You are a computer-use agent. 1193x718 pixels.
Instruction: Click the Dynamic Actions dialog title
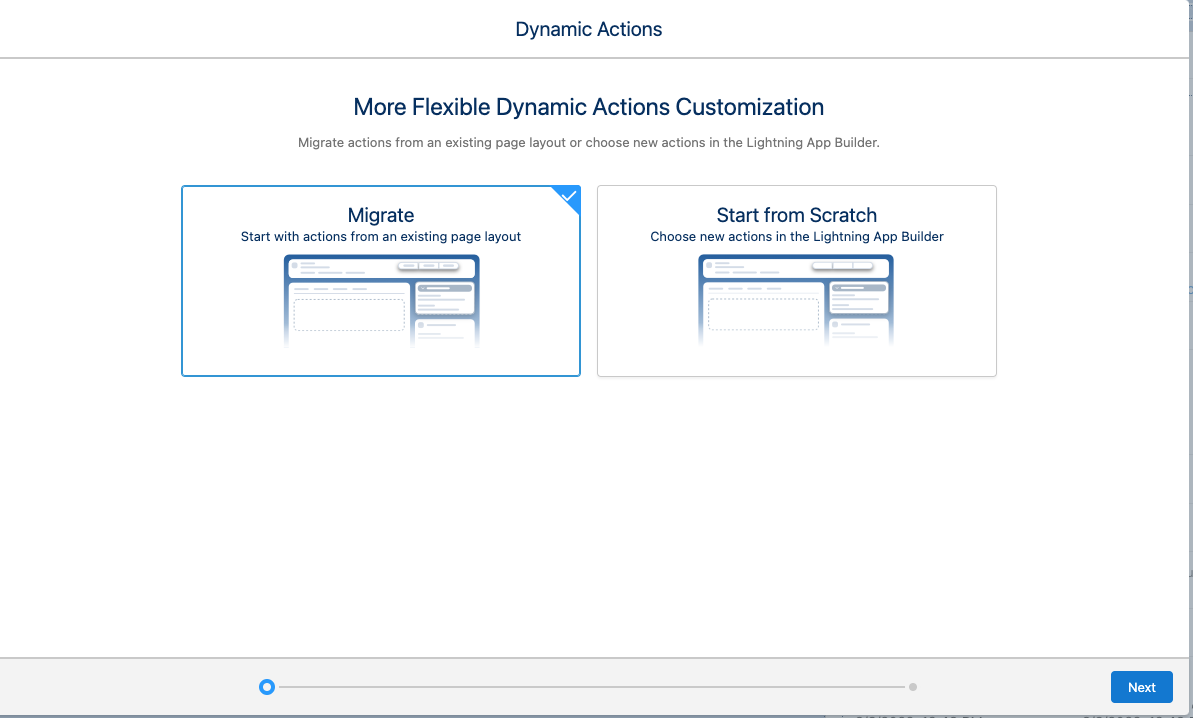[x=588, y=29]
